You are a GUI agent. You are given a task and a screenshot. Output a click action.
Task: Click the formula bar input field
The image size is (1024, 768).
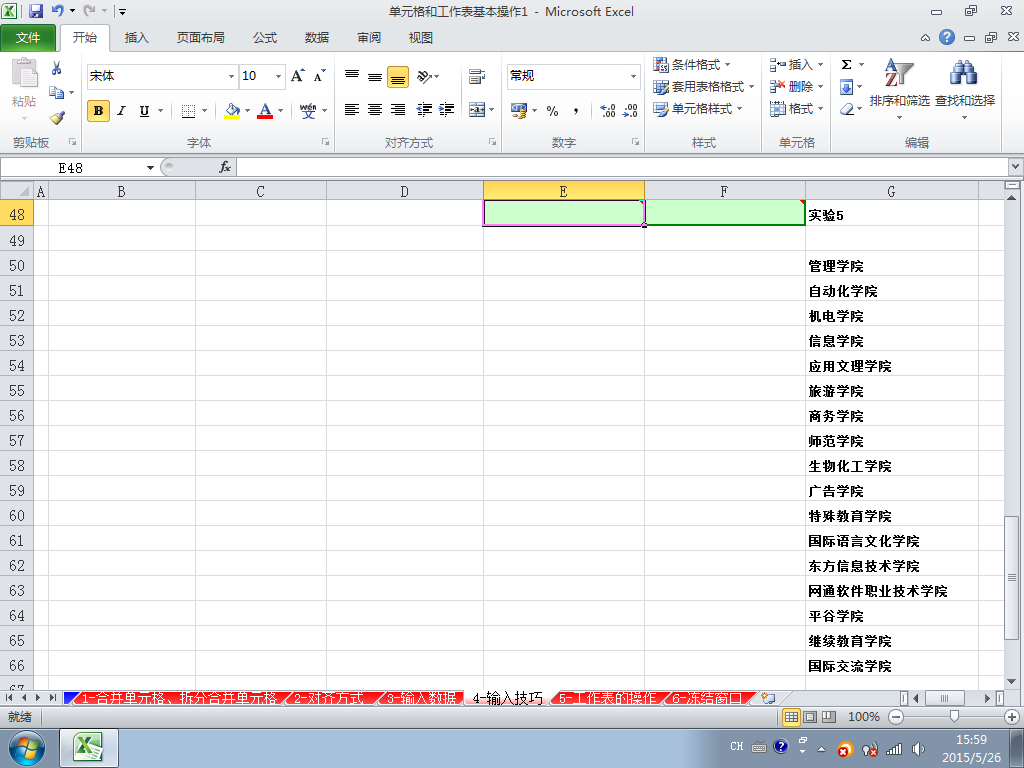(x=622, y=168)
